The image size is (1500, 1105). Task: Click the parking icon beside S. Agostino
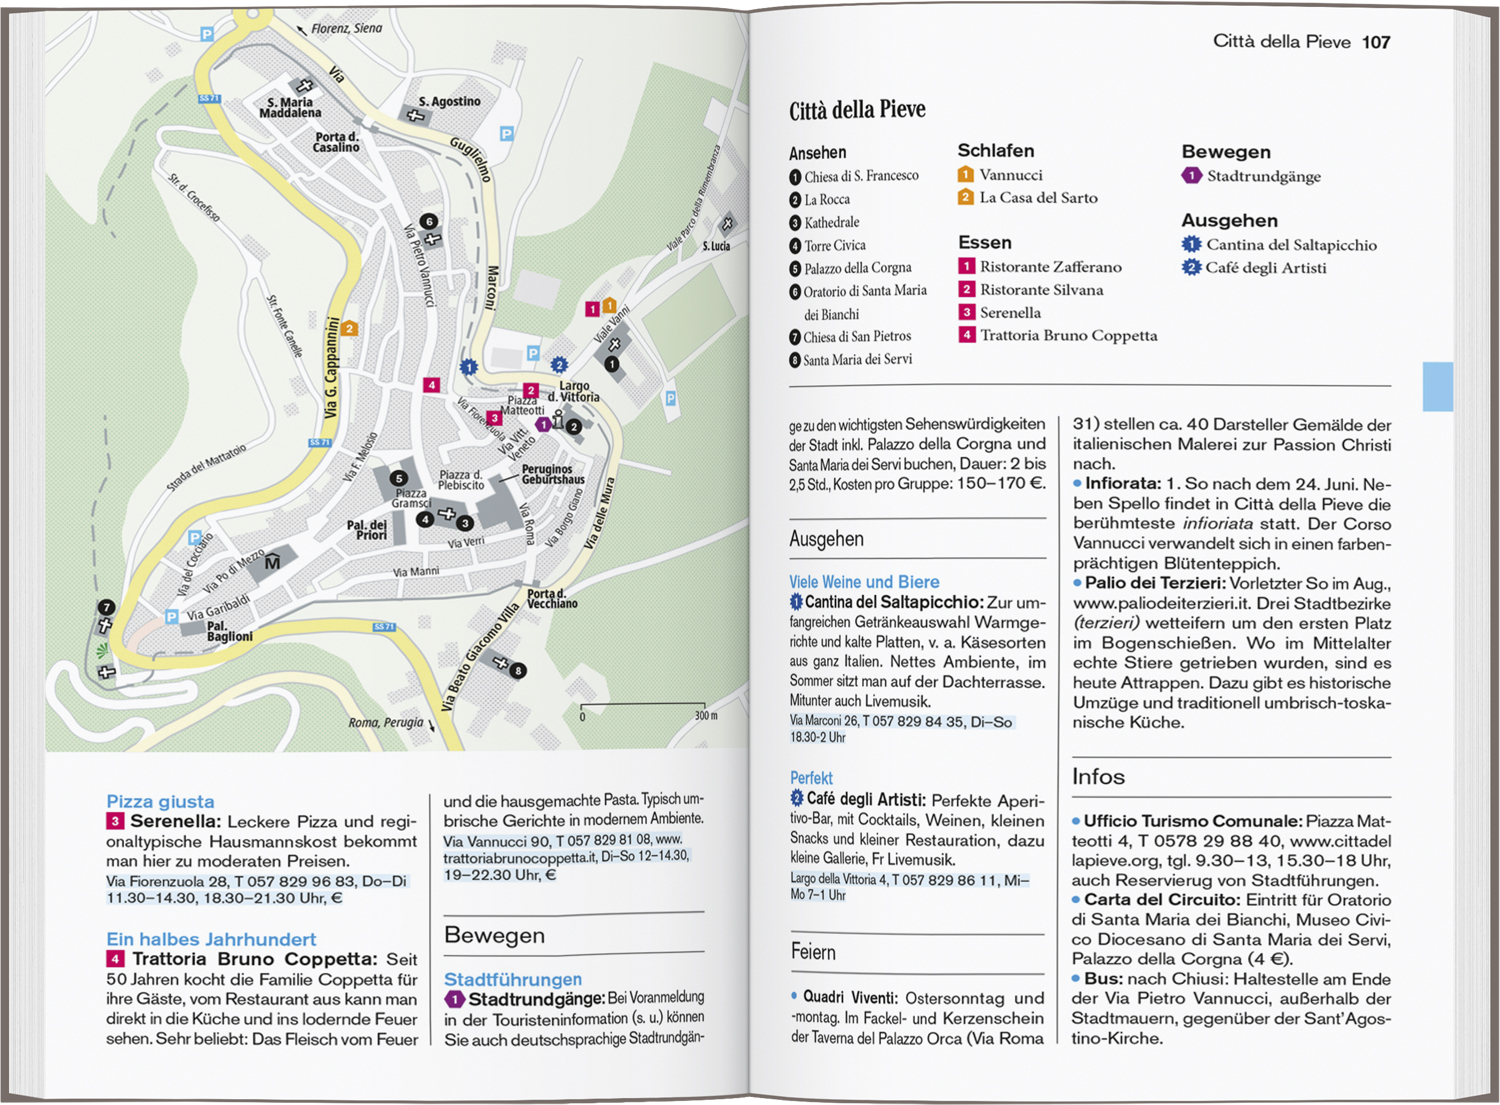tap(507, 134)
